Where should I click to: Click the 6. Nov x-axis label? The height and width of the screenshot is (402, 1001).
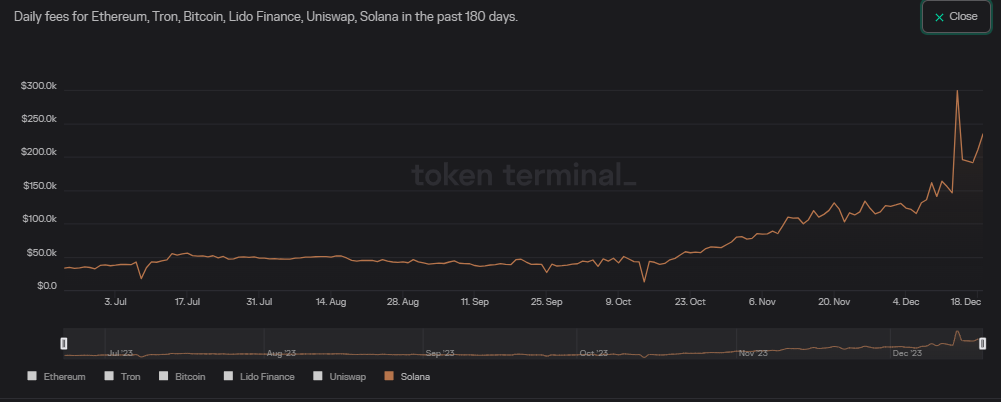pos(762,302)
